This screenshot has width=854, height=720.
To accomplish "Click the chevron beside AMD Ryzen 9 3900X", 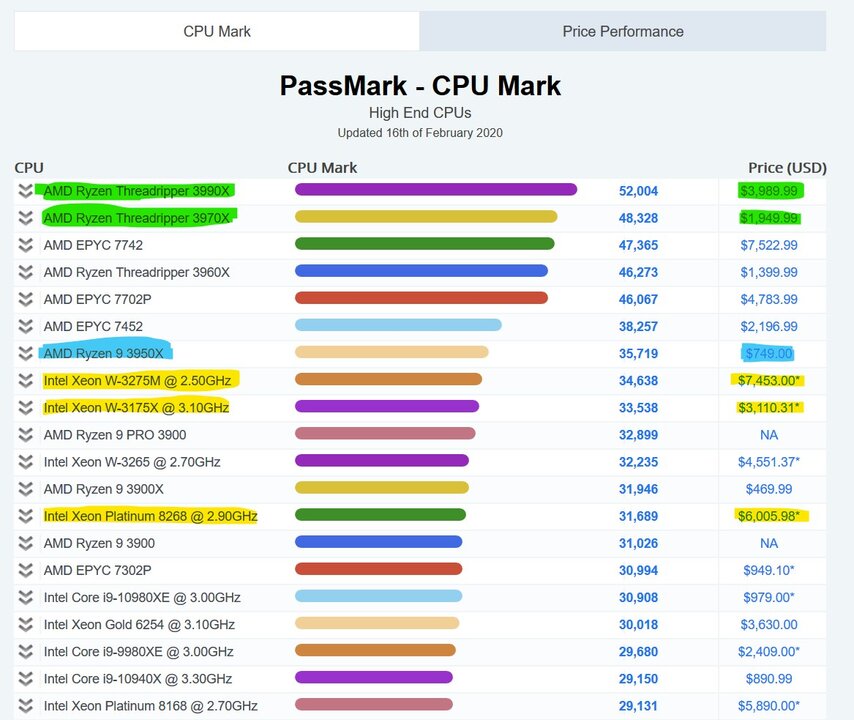I will 25,489.
